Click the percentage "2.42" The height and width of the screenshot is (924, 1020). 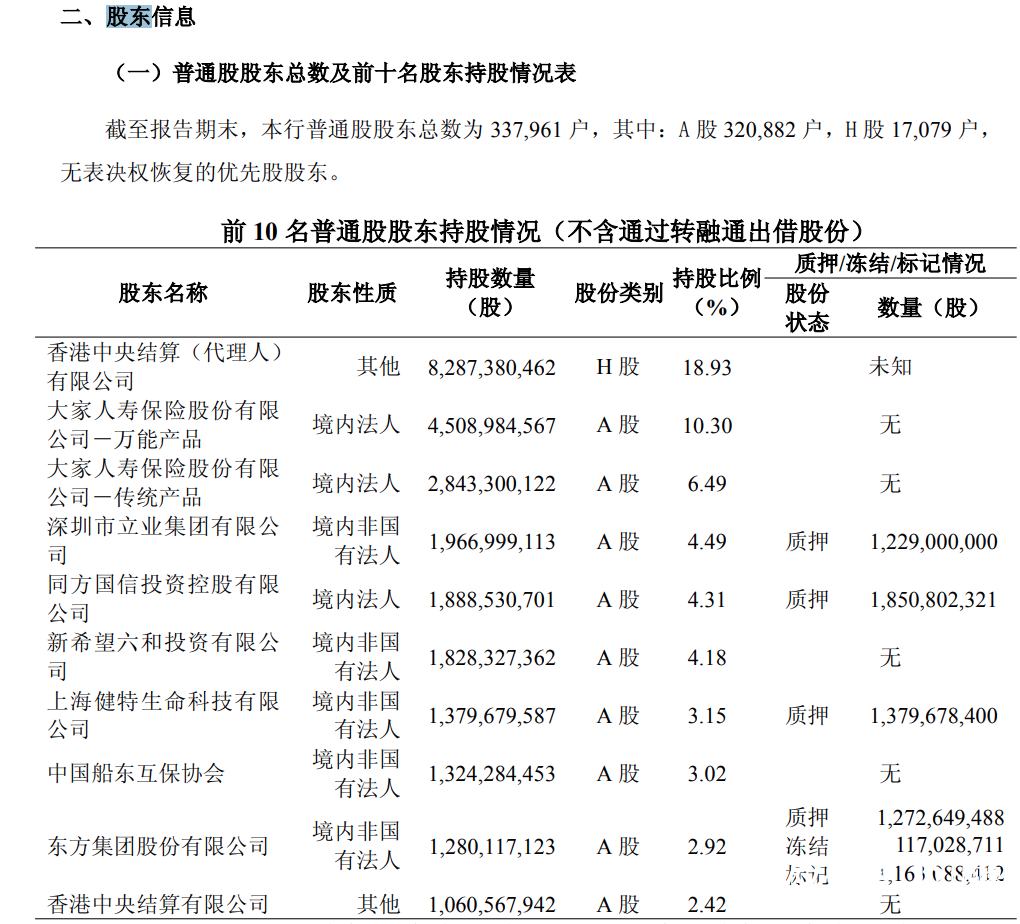(x=707, y=905)
